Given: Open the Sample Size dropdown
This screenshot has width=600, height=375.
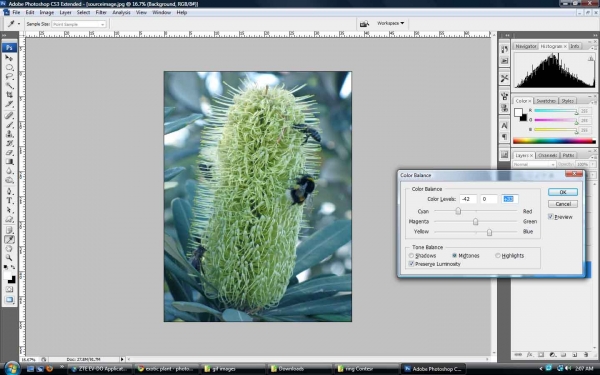Looking at the screenshot, I should (78, 24).
